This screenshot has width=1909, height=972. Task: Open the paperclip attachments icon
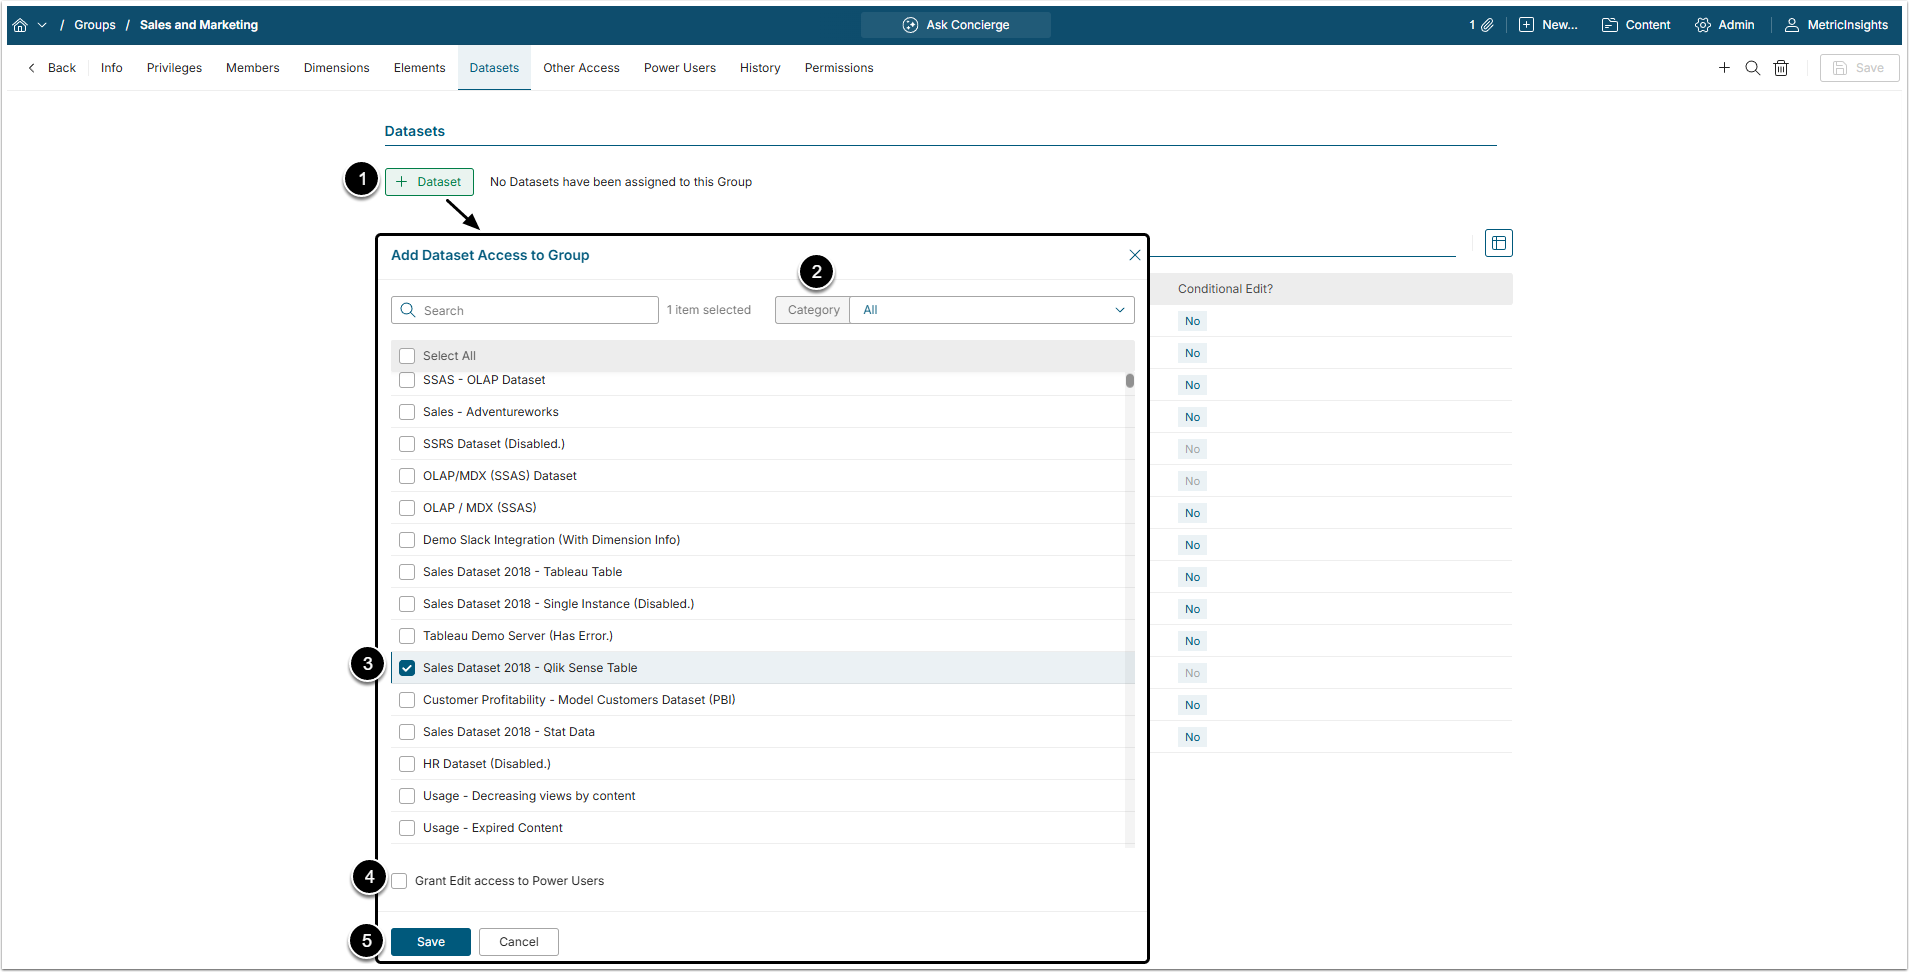tap(1487, 25)
